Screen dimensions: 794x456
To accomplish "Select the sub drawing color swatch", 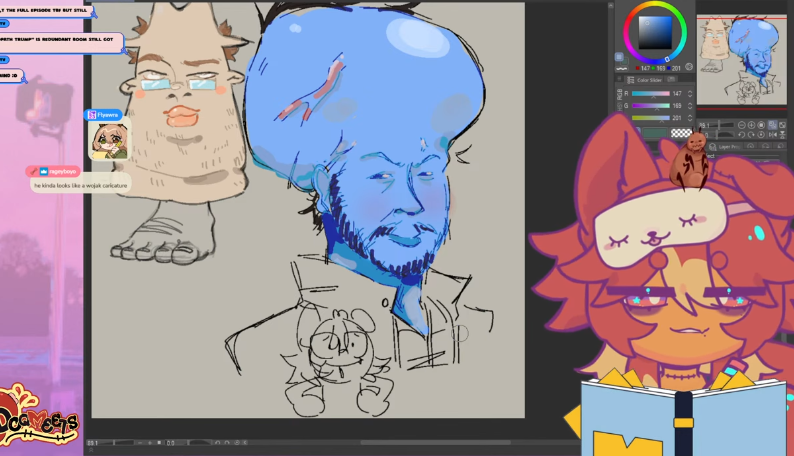I will (626, 62).
